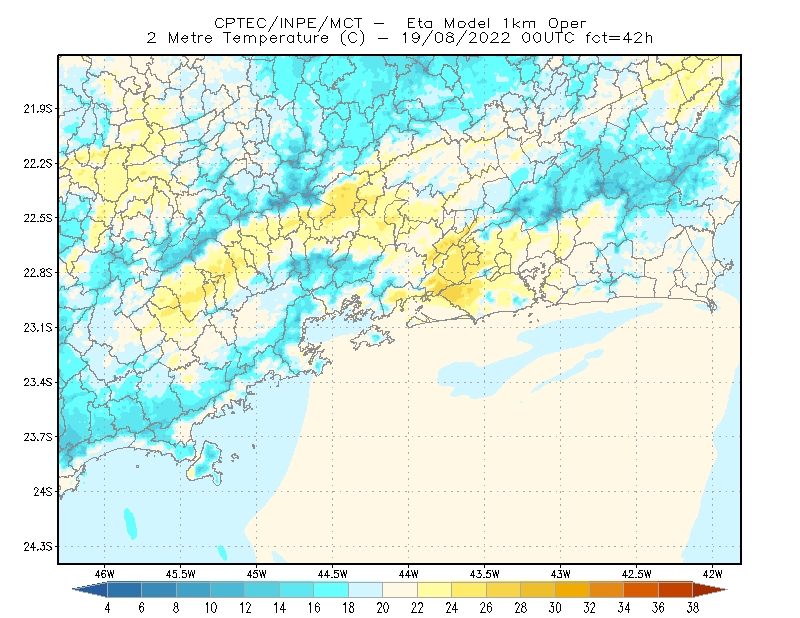Click the 24S latitude axis label
800x618 pixels.
43,491
